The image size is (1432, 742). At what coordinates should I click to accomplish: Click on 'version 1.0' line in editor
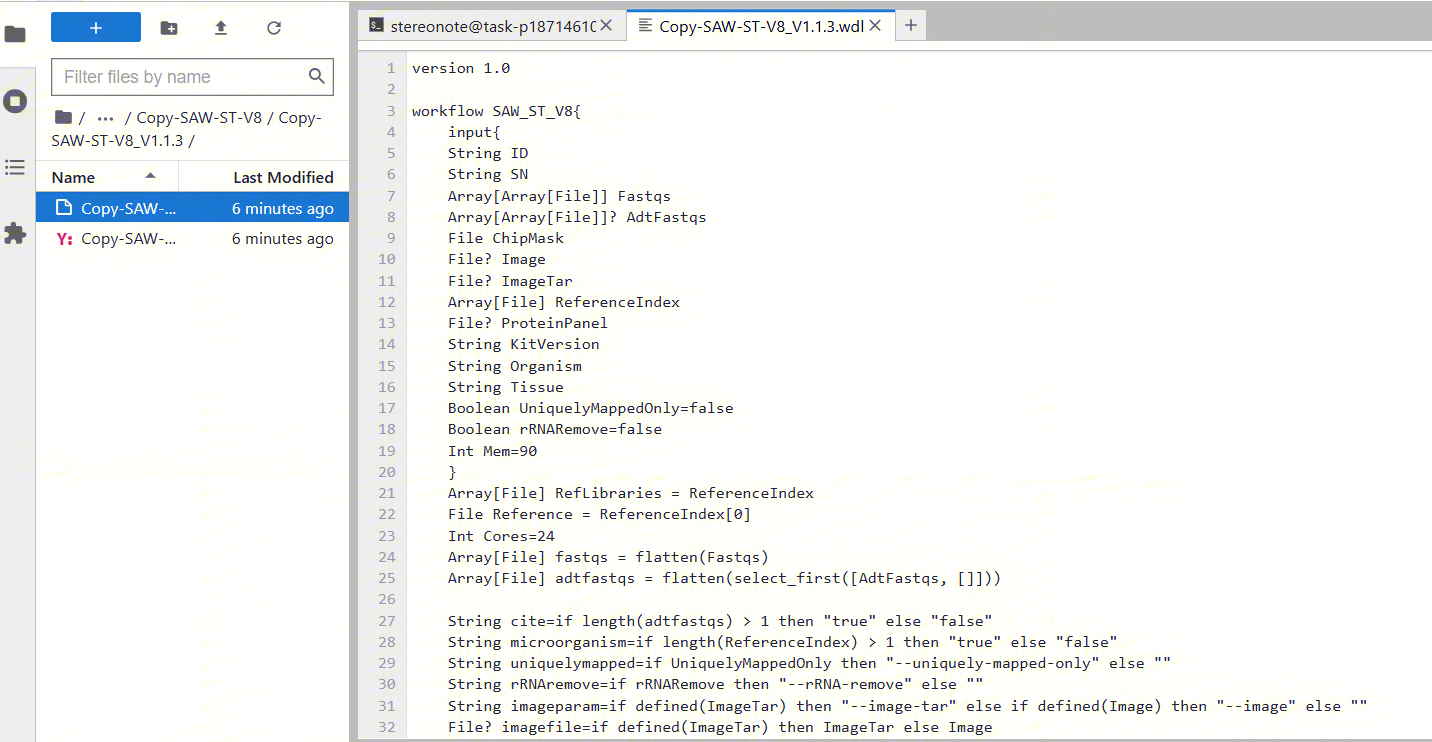(x=461, y=68)
